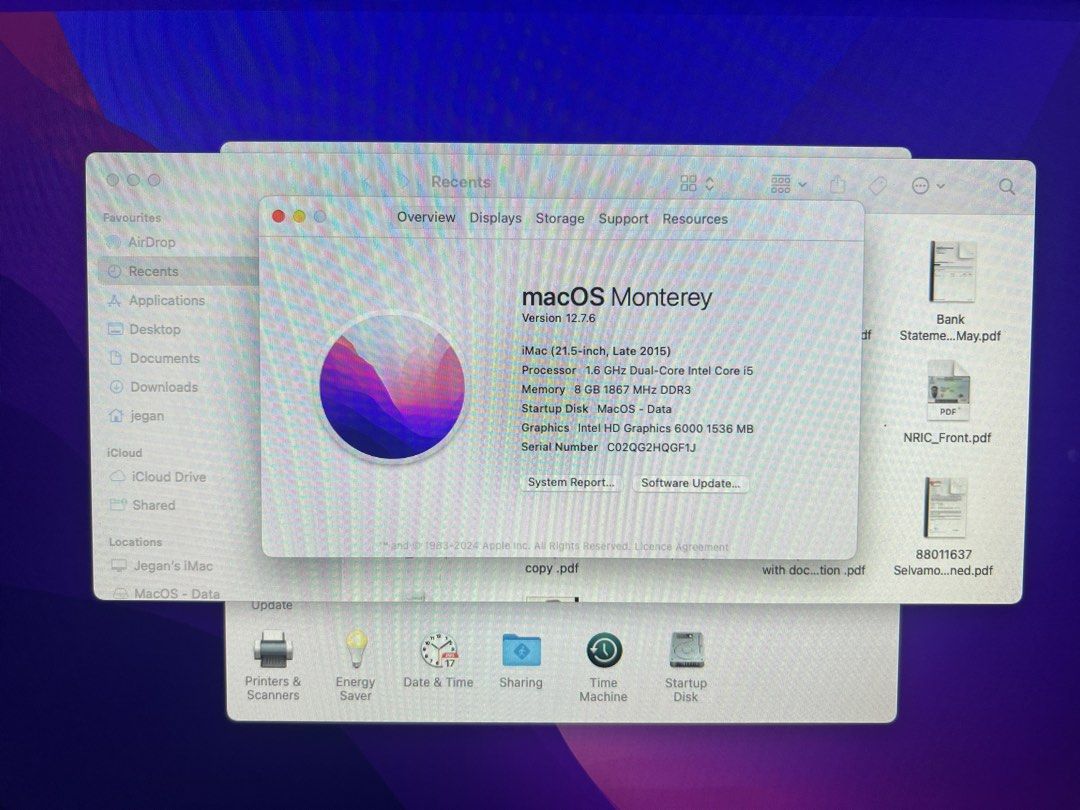The height and width of the screenshot is (810, 1080).
Task: Open Startup Disk preferences
Action: pos(686,667)
